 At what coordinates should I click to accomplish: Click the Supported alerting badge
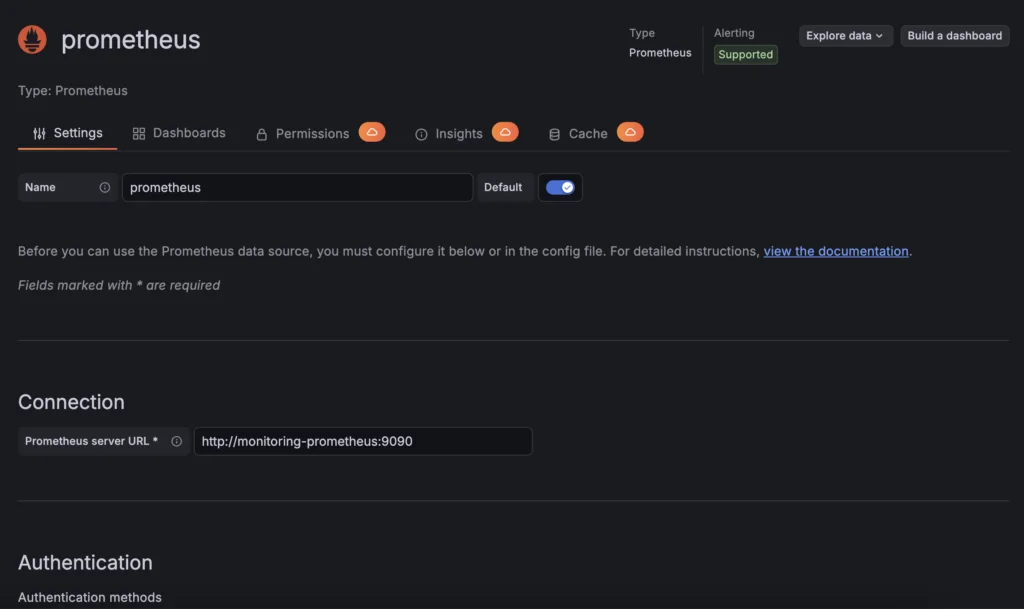click(x=745, y=54)
